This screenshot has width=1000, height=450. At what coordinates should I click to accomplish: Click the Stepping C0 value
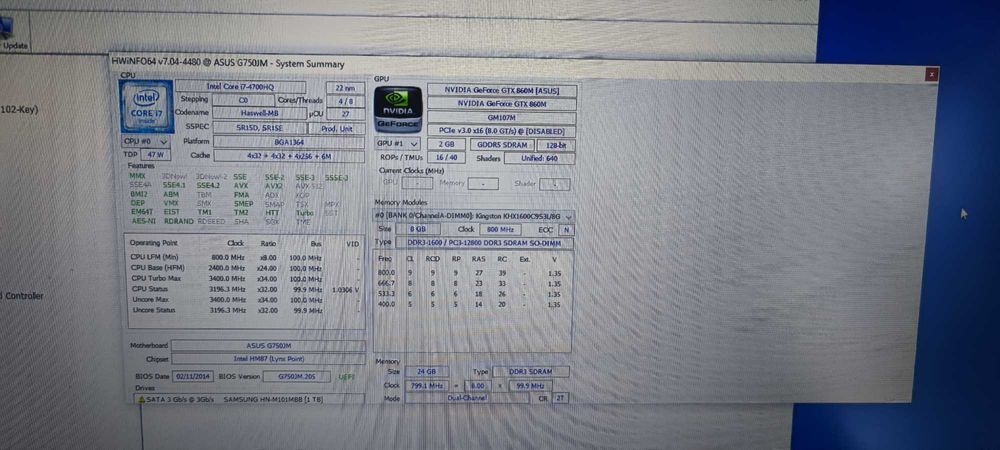243,100
